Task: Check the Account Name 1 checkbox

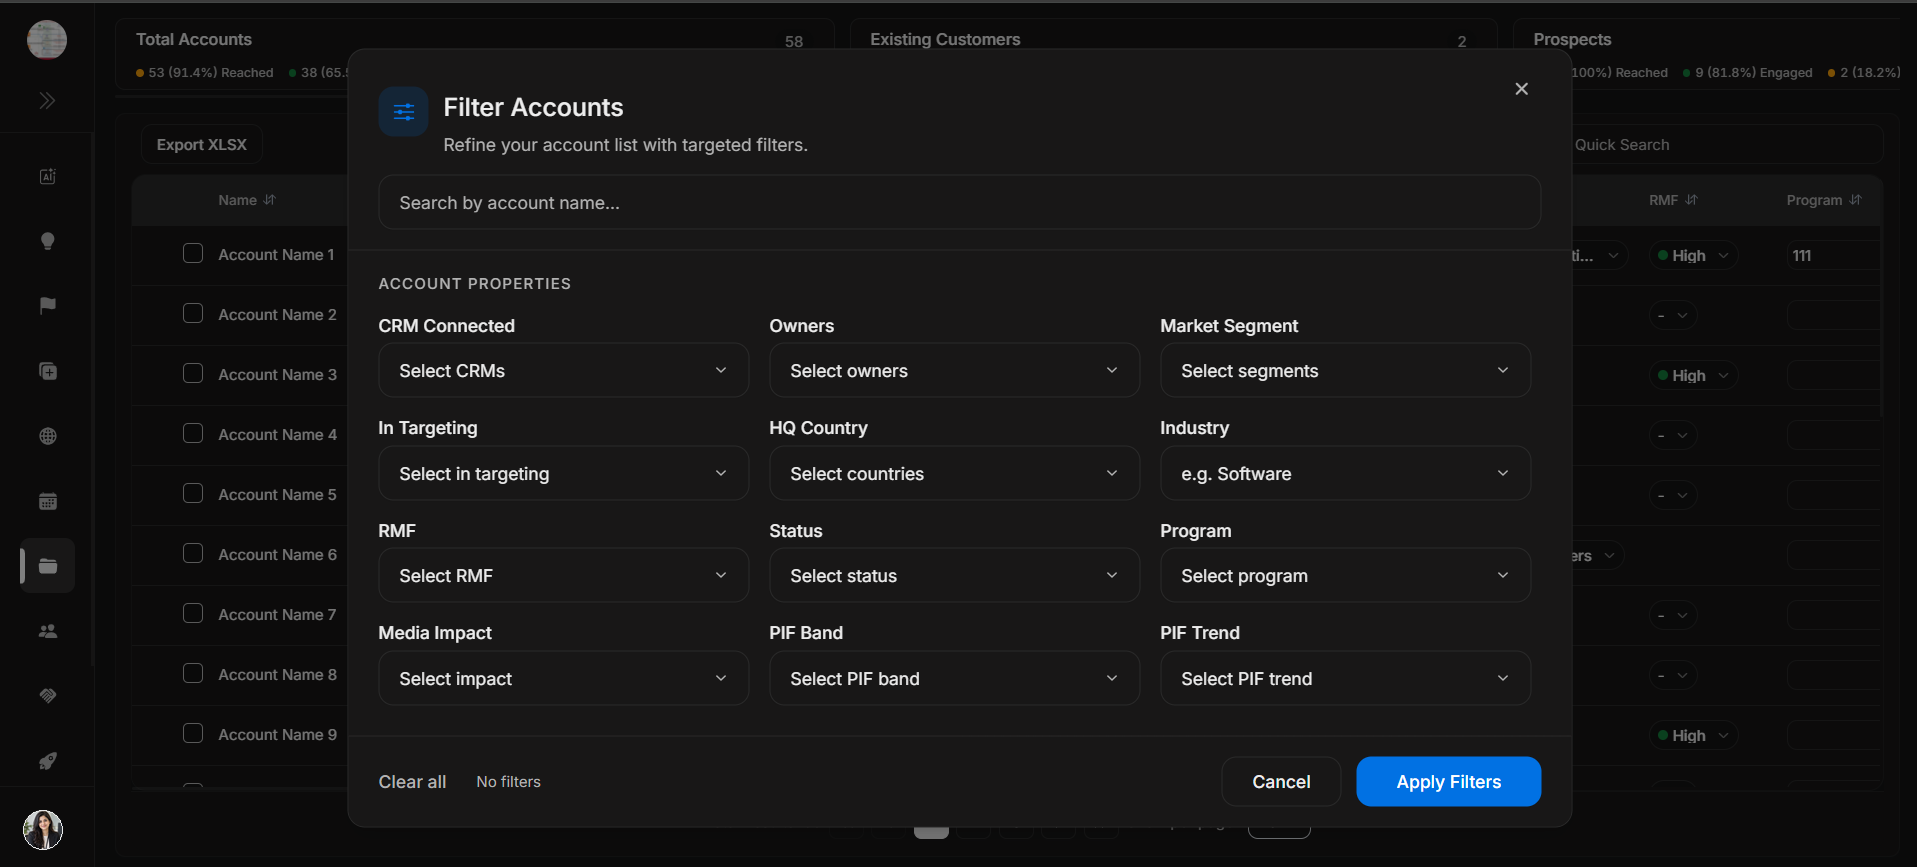Action: (193, 254)
